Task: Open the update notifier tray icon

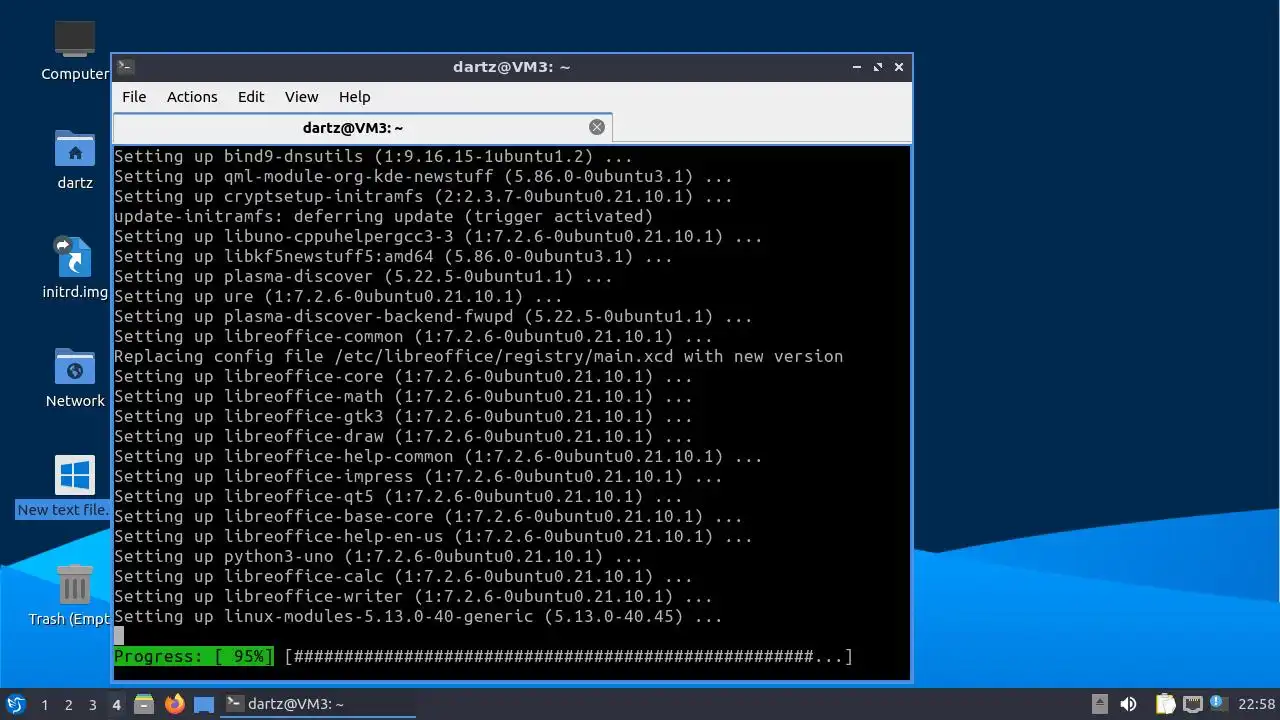Action: pyautogui.click(x=1217, y=703)
